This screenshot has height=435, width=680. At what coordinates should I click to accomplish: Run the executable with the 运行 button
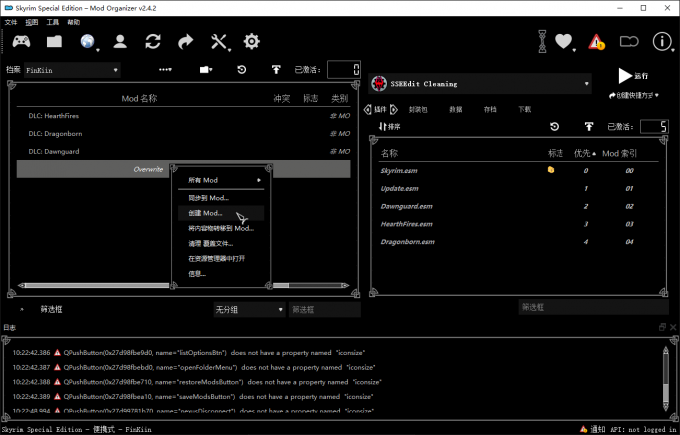632,75
